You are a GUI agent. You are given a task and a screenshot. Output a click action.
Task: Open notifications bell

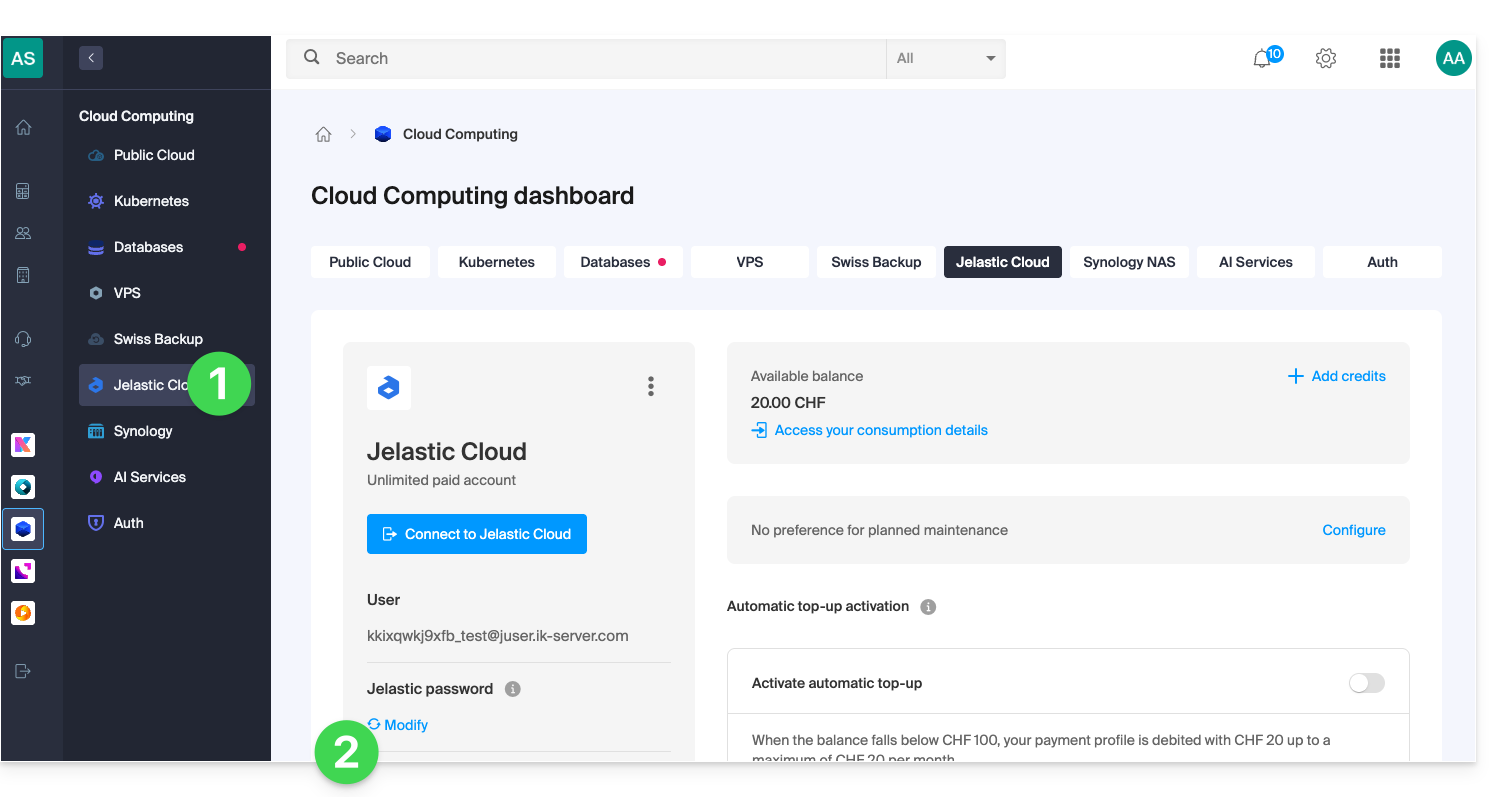(x=1262, y=59)
